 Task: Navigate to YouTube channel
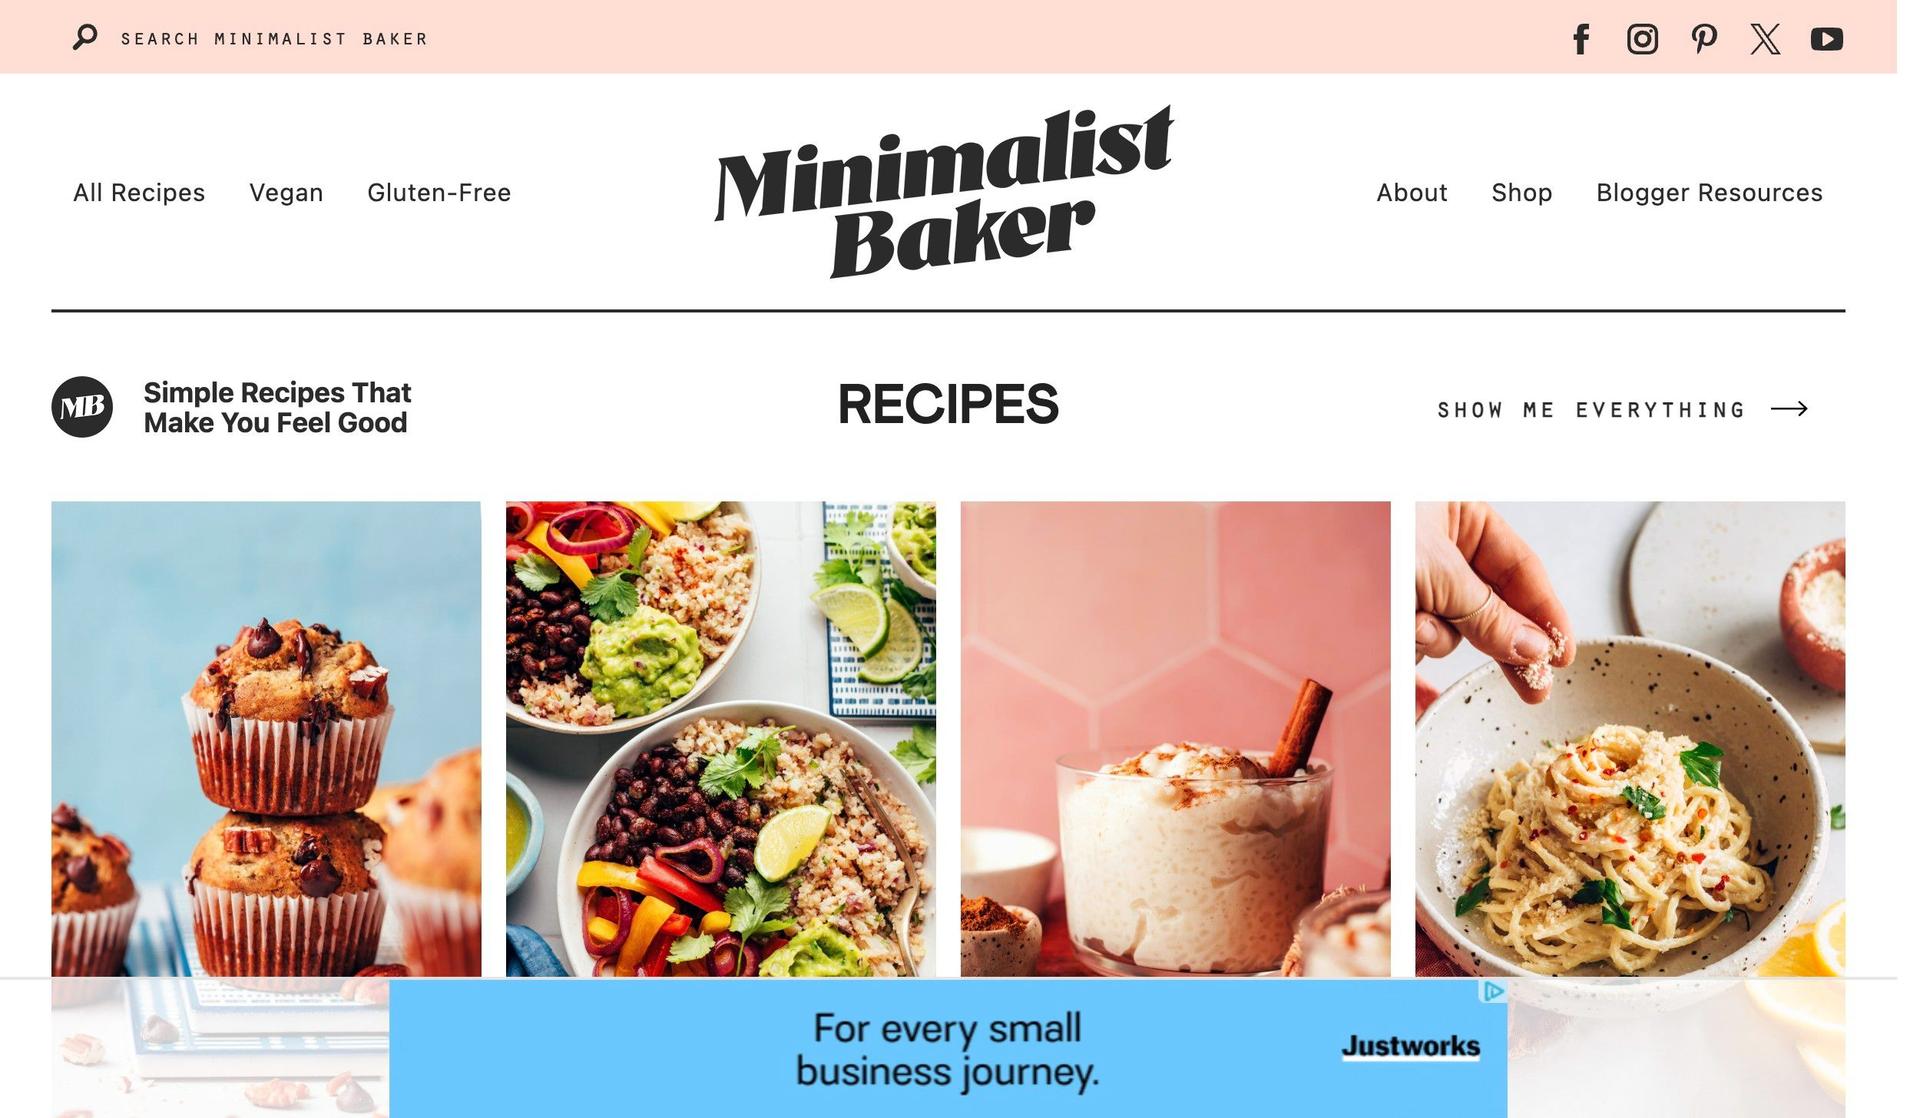1828,37
